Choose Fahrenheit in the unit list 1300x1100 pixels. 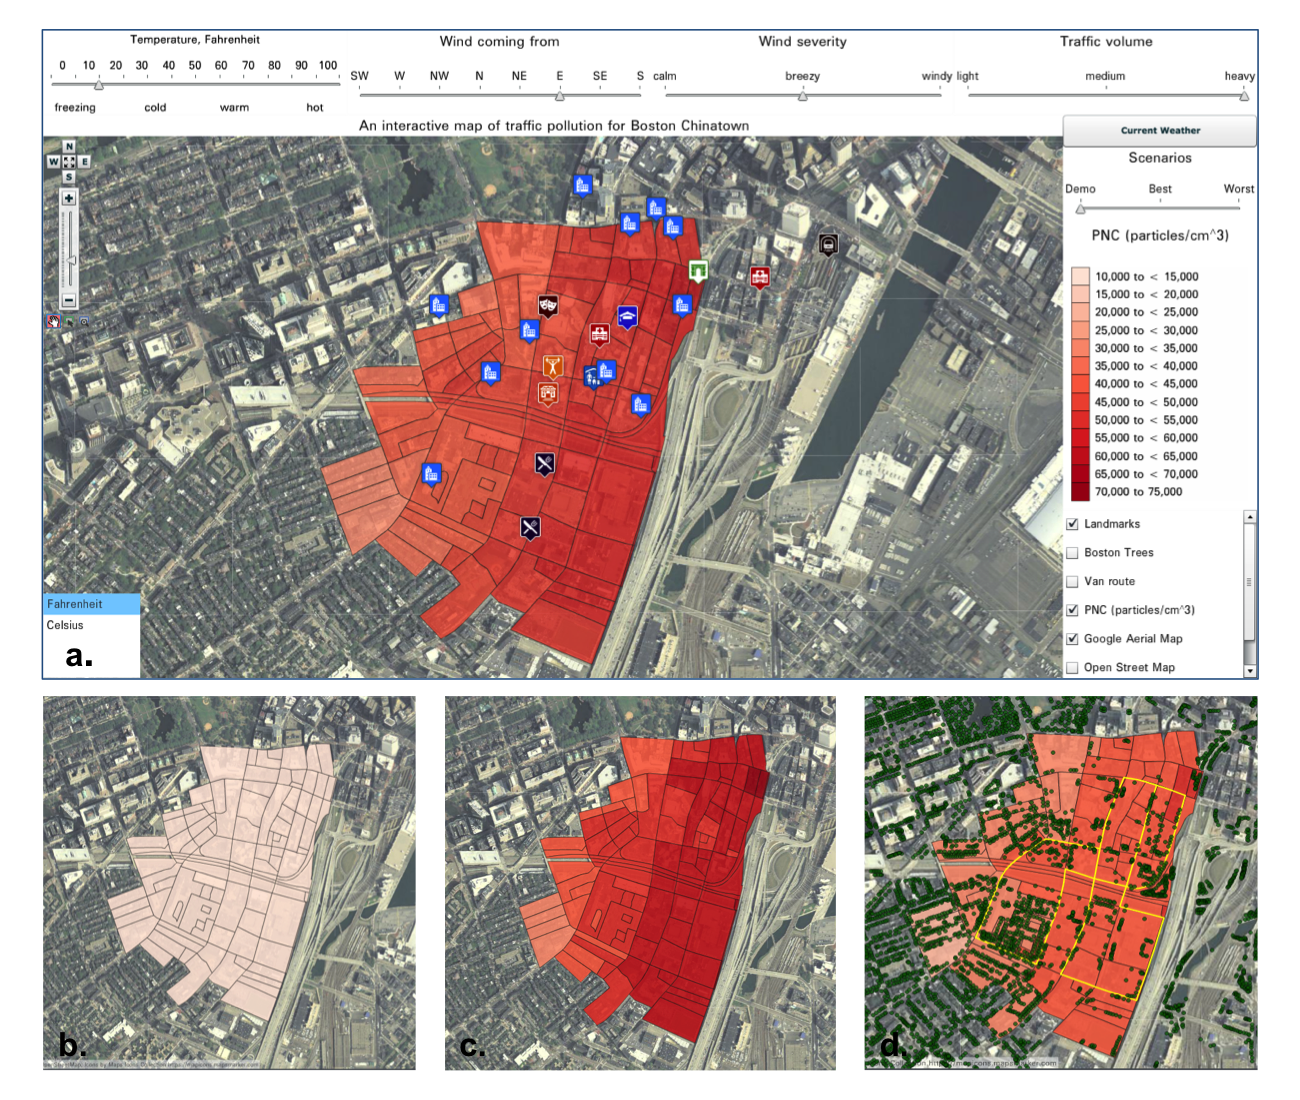[75, 604]
